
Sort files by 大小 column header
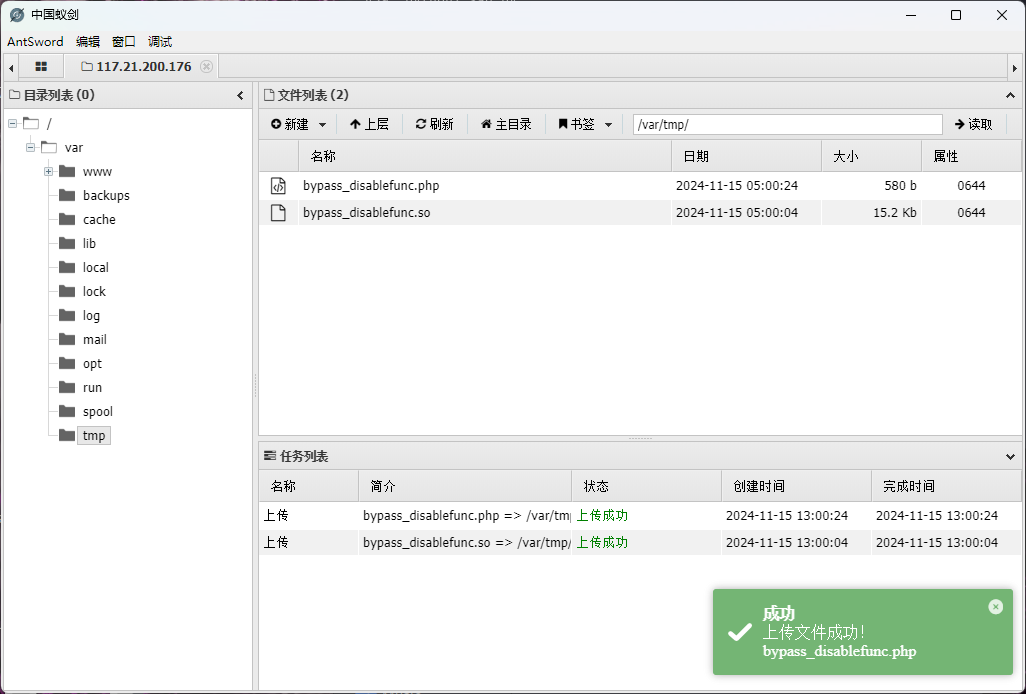tap(870, 156)
